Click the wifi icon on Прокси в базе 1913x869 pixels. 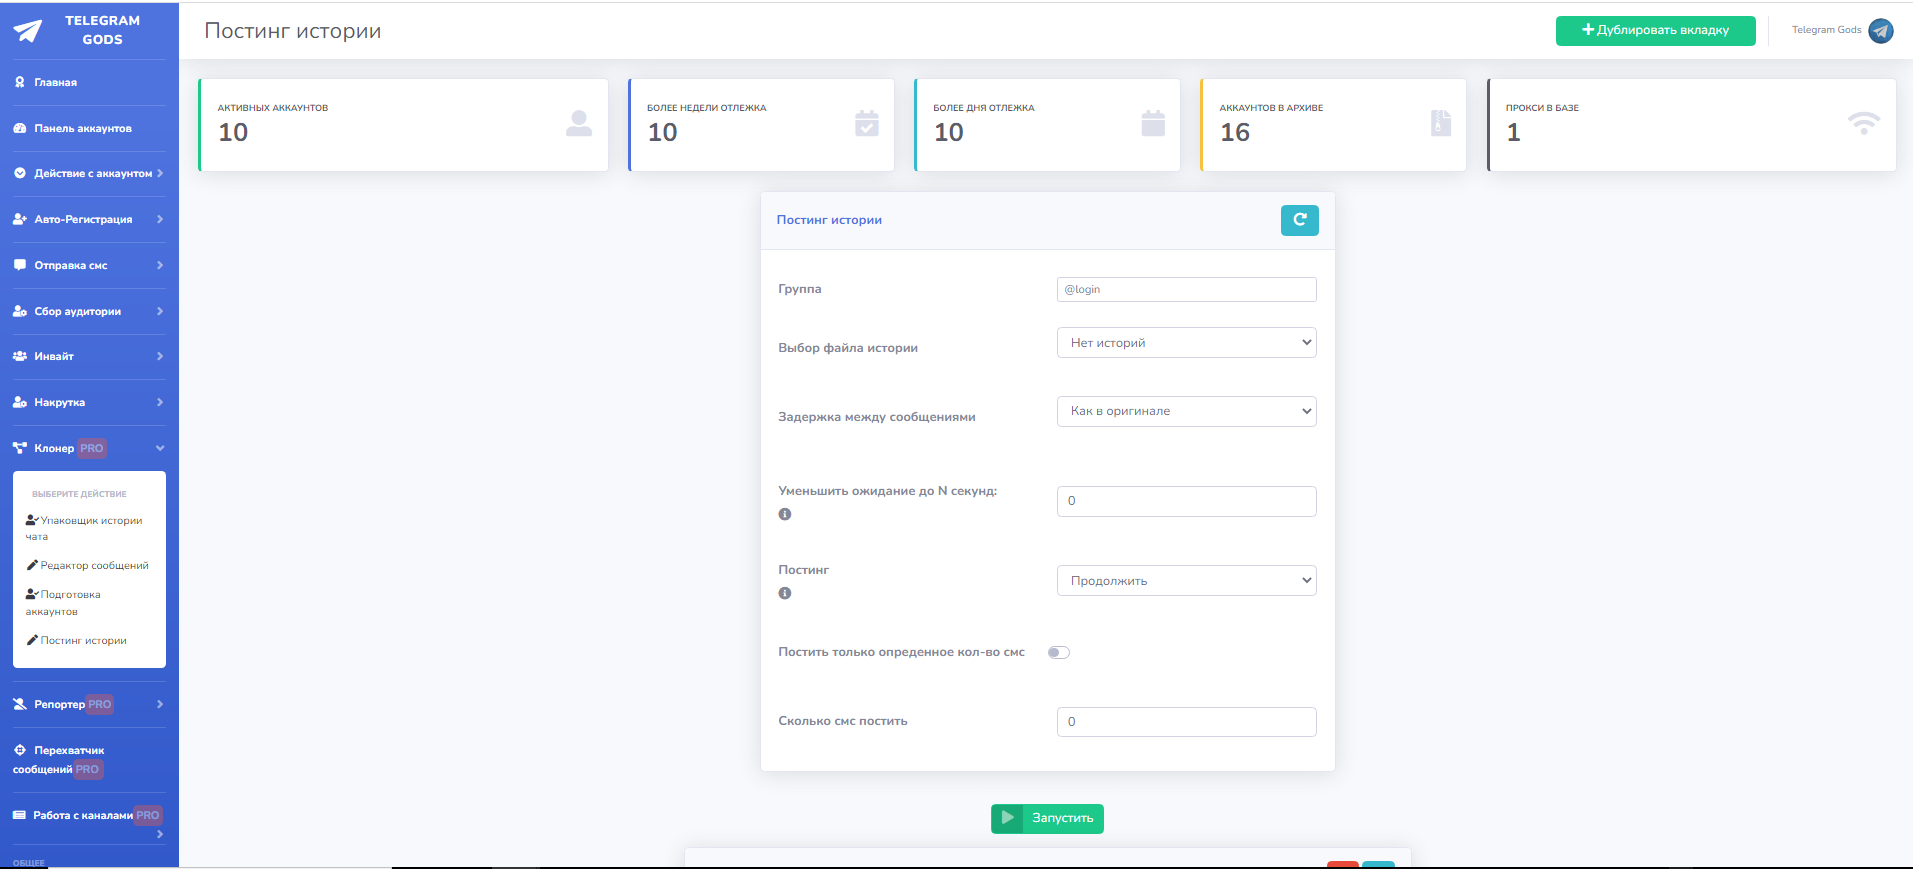click(1864, 123)
